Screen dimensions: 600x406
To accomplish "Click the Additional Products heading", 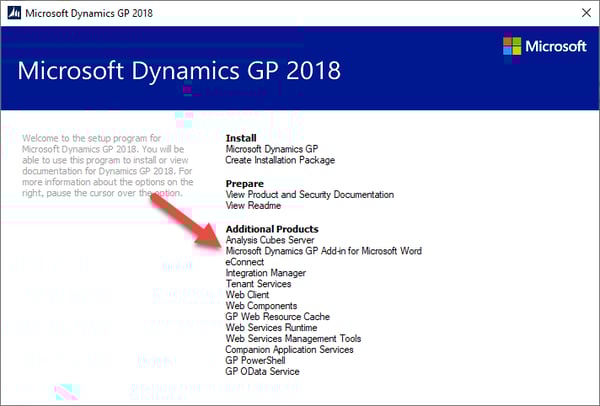I will 272,229.
